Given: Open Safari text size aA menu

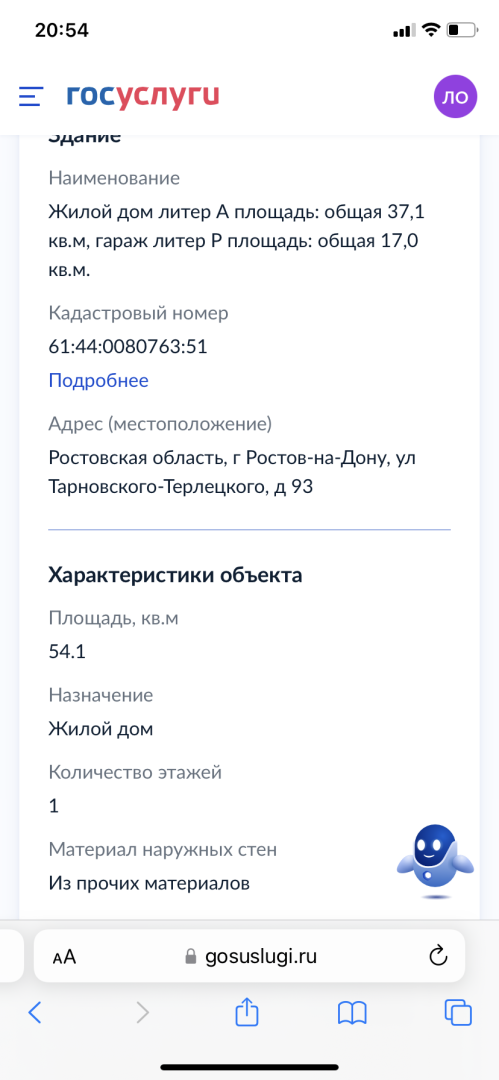Looking at the screenshot, I should click(x=64, y=957).
